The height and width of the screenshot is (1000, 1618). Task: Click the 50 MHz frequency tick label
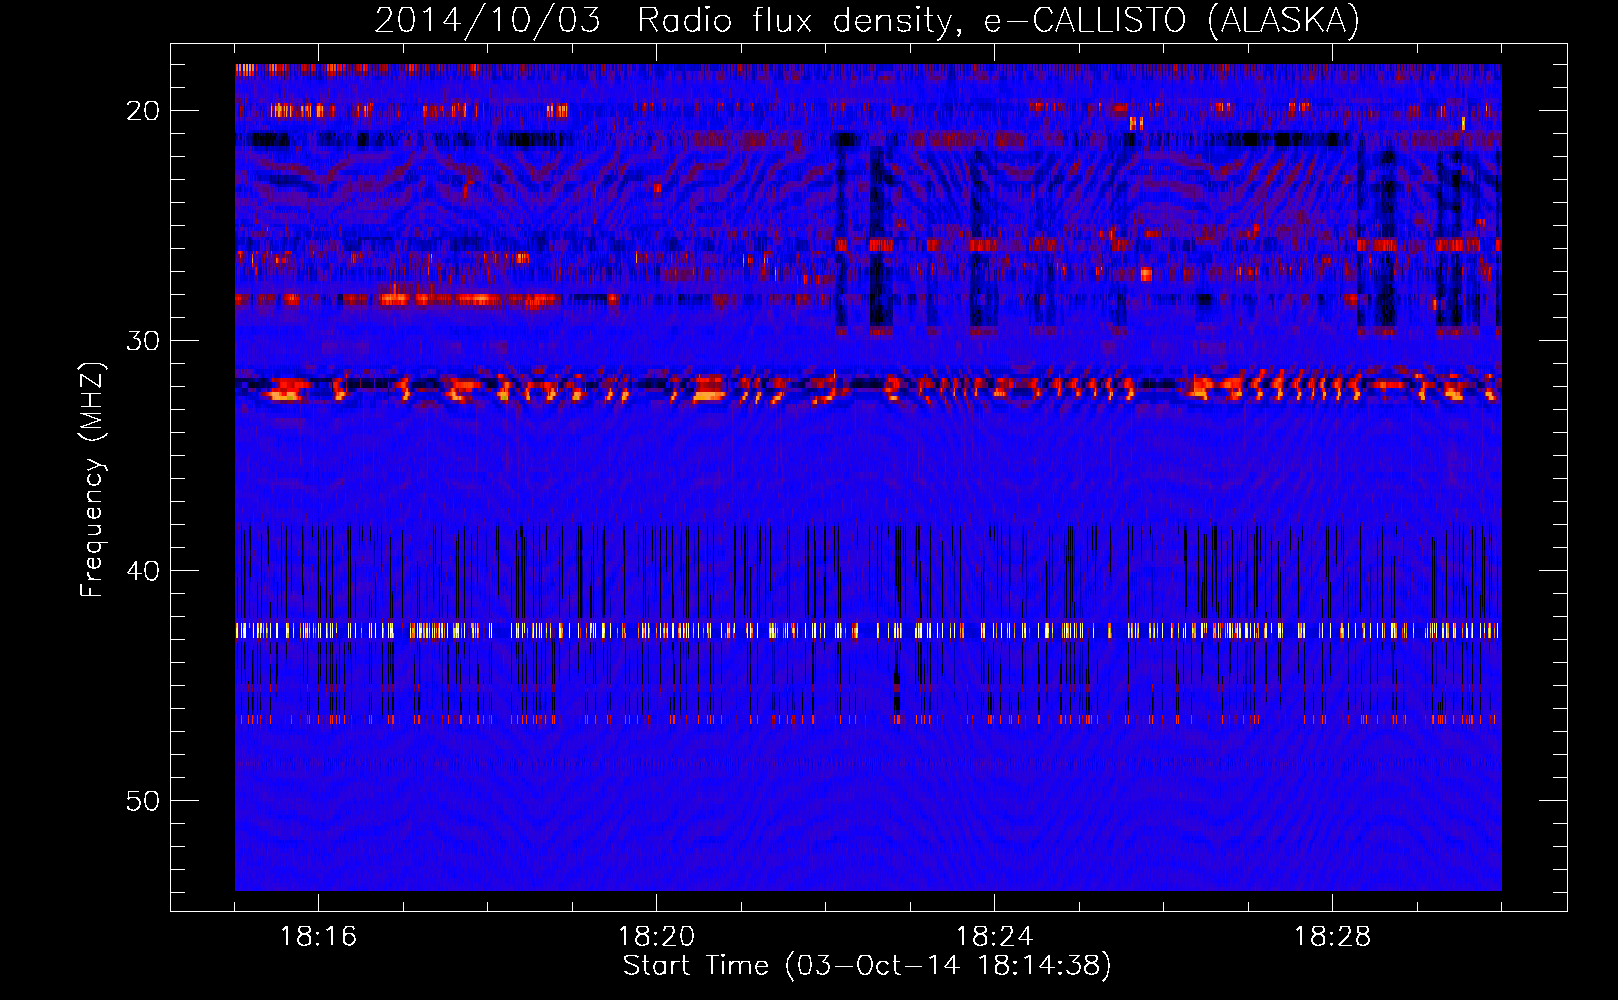point(143,800)
